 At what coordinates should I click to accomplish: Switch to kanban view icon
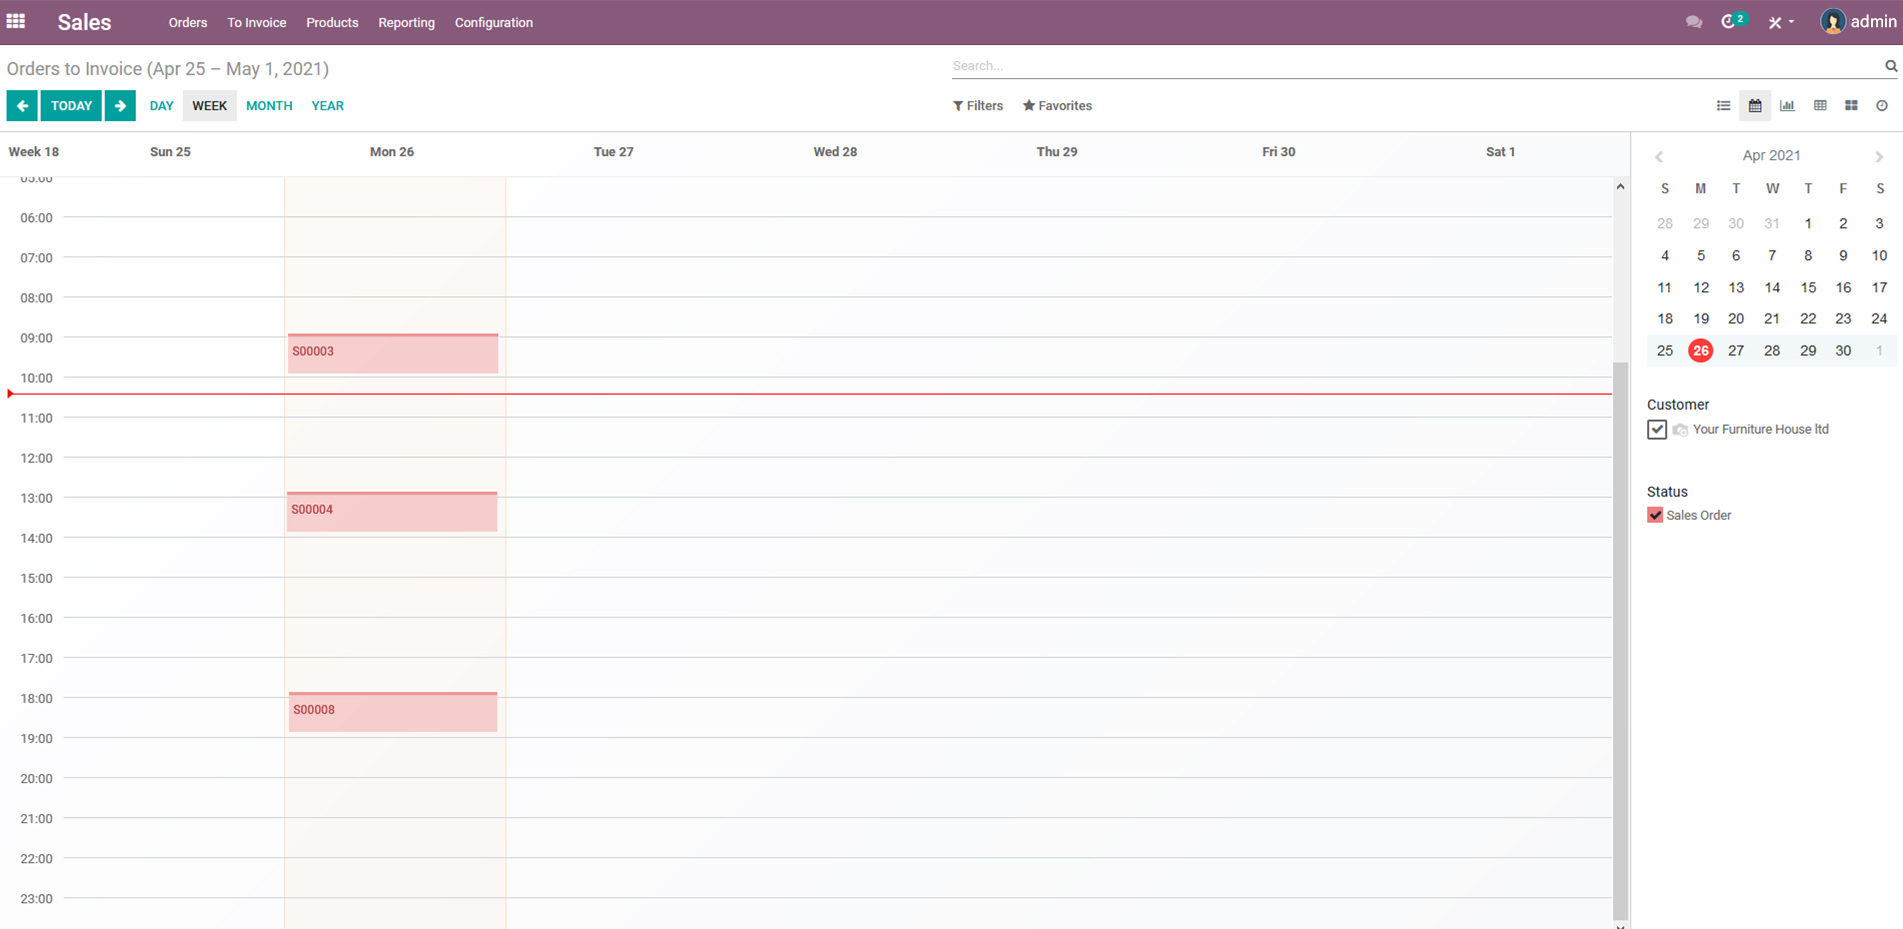(1851, 106)
